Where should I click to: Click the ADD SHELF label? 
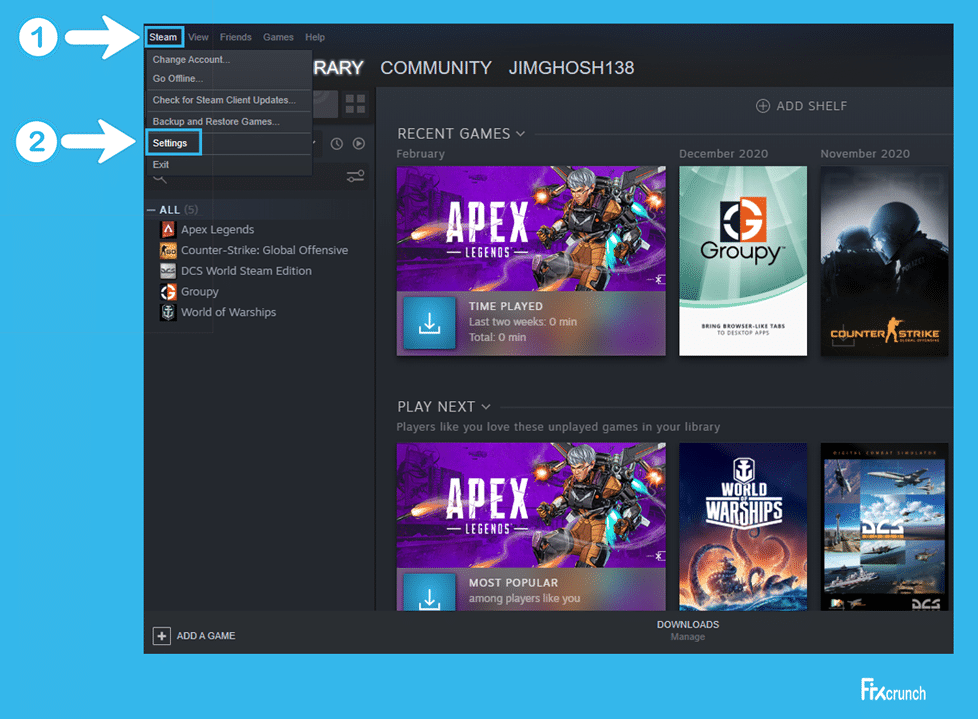tap(811, 106)
